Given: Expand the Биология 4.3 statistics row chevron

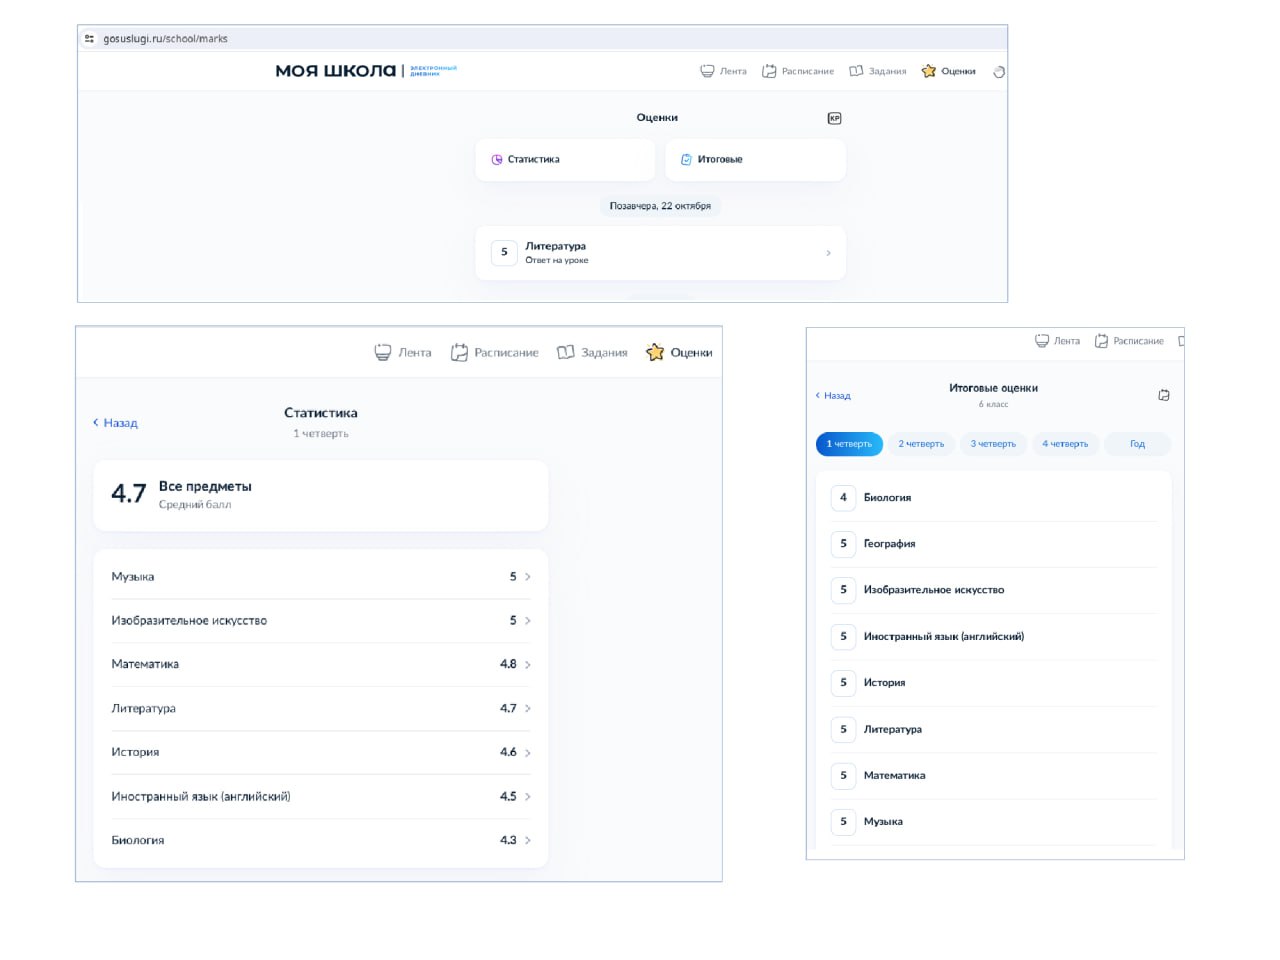Looking at the screenshot, I should 528,841.
